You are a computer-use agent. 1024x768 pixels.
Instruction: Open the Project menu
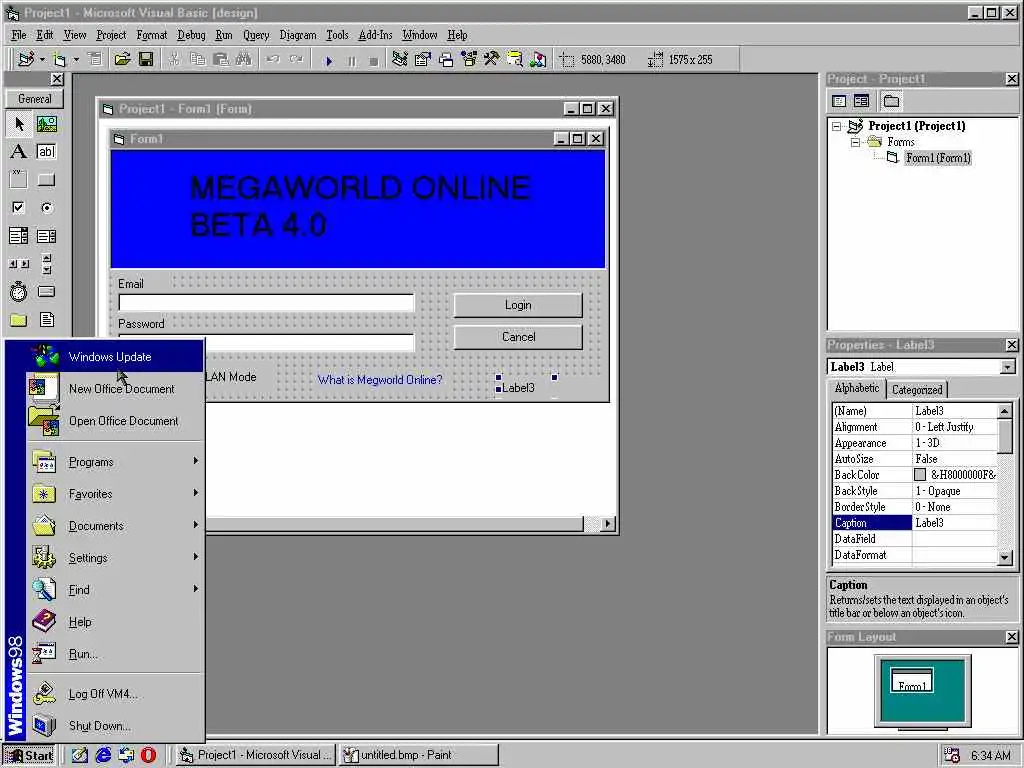(x=111, y=35)
